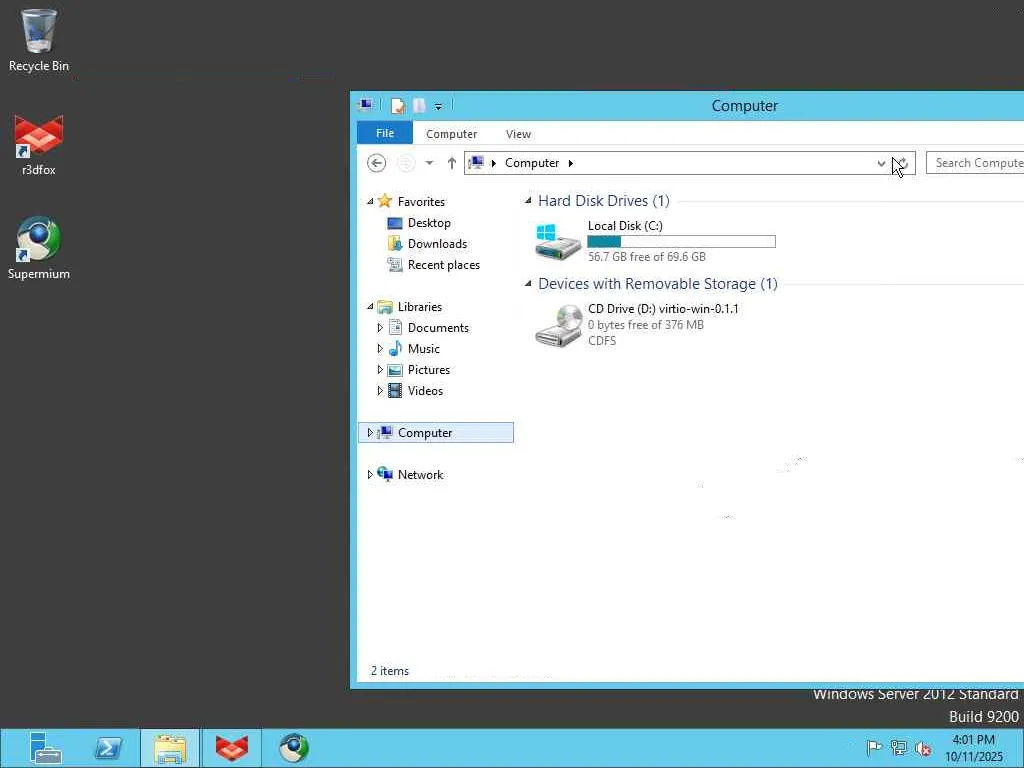Screen dimensions: 1024x768
Task: Open the network tray icon
Action: [x=899, y=748]
